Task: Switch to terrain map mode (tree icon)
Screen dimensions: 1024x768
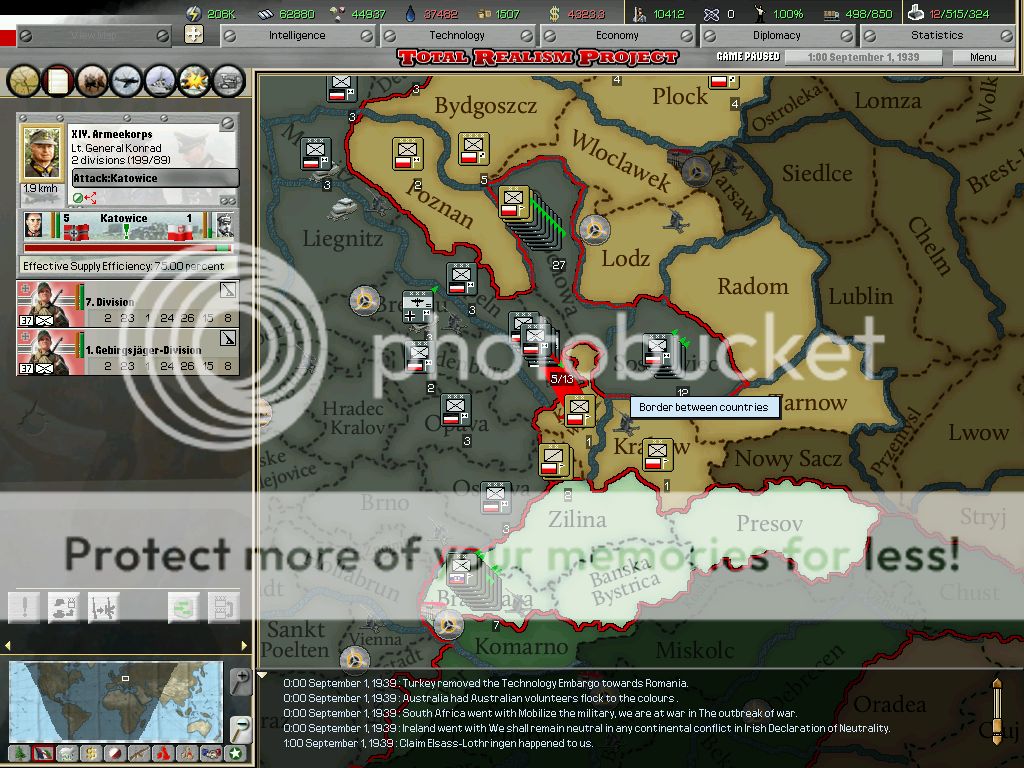Action: click(x=19, y=753)
